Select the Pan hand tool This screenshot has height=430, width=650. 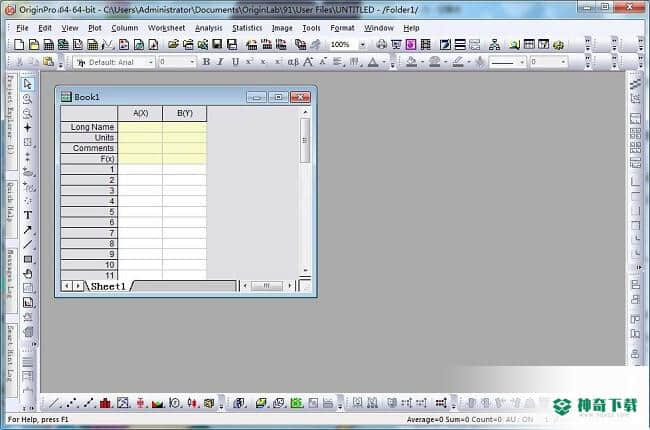pyautogui.click(x=28, y=274)
